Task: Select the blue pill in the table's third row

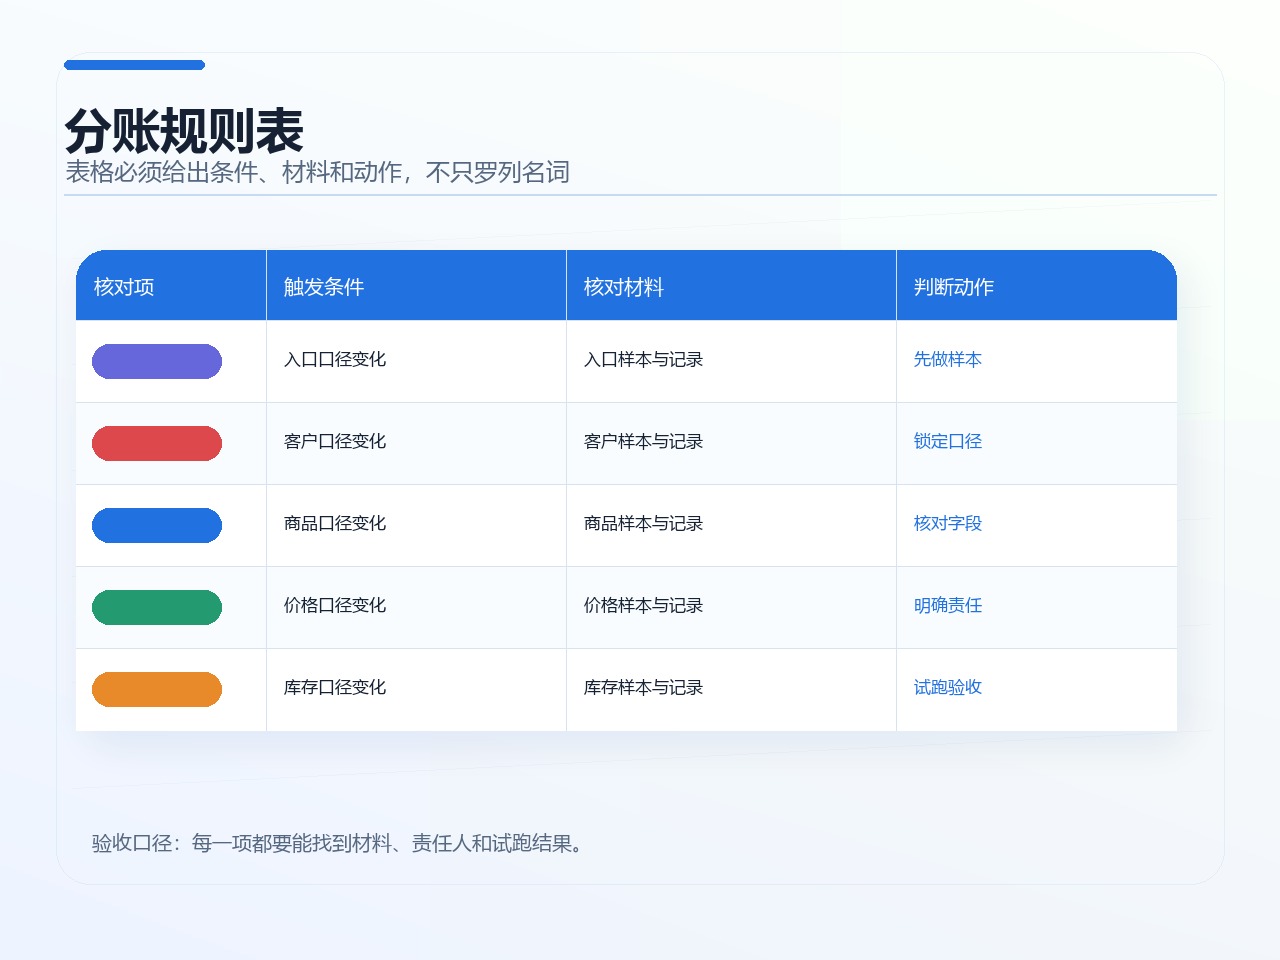Action: [x=157, y=525]
